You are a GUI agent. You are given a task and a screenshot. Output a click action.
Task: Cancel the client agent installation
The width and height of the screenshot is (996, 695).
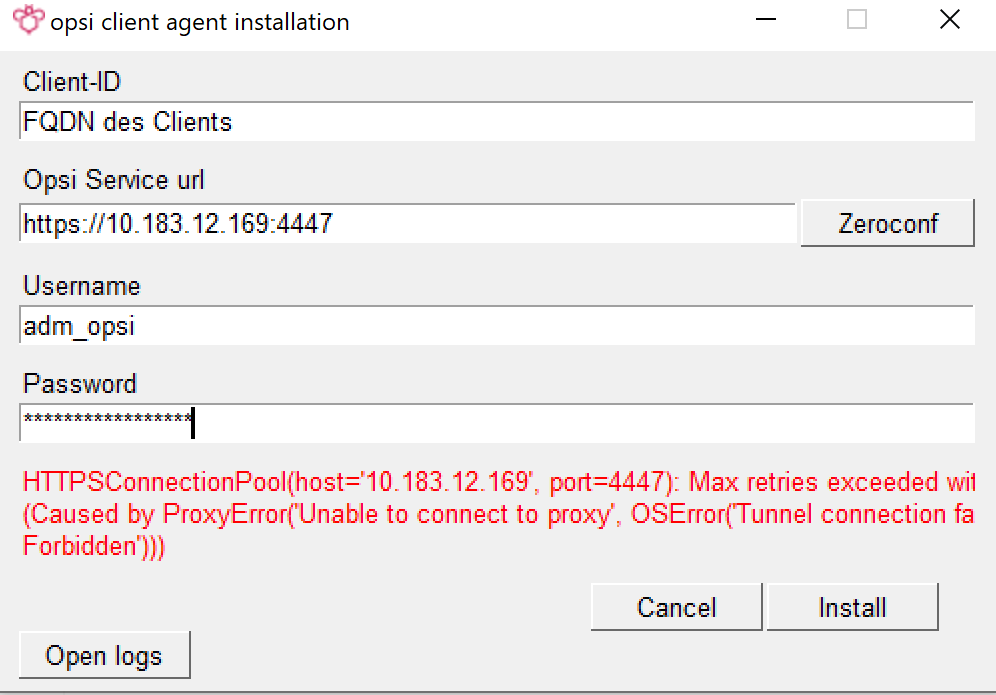tap(676, 608)
